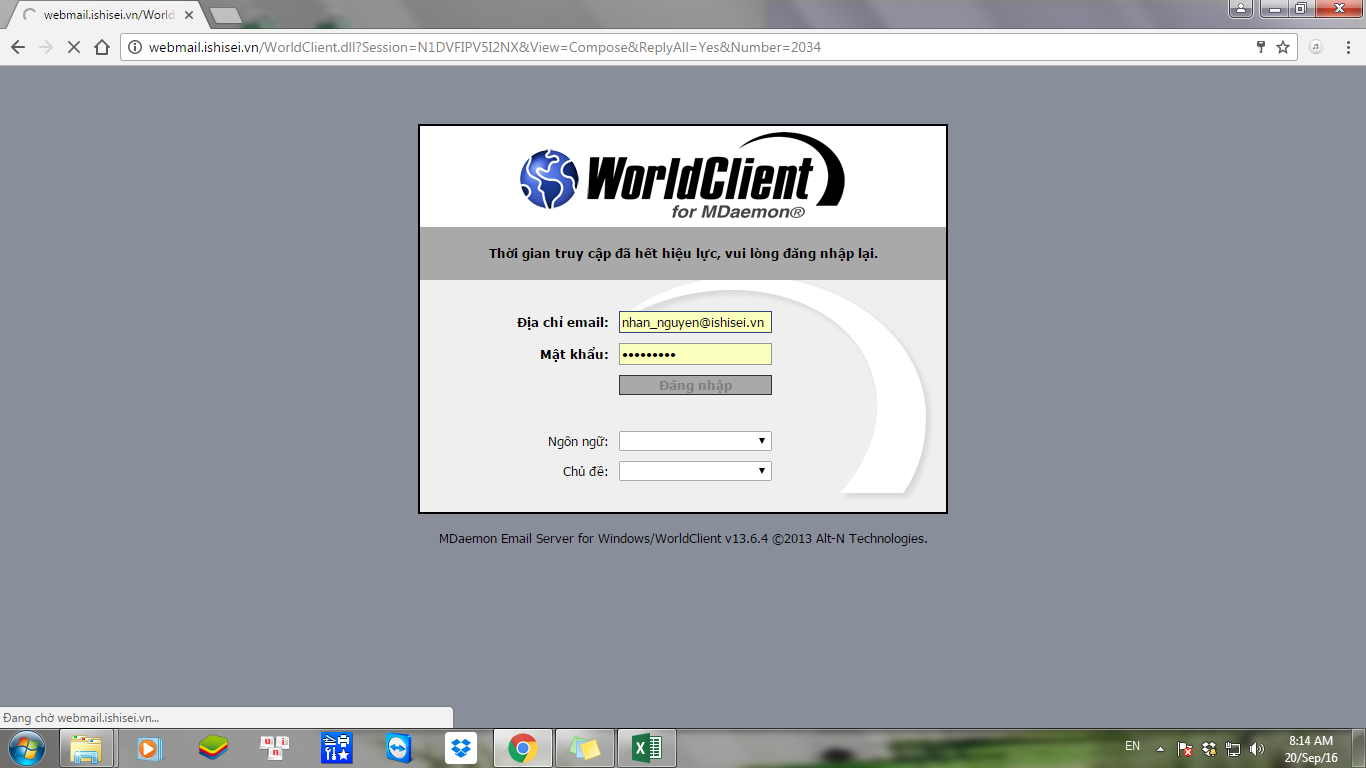Viewport: 1366px width, 768px height.
Task: Launch BlueStacks from the taskbar
Action: click(x=213, y=748)
